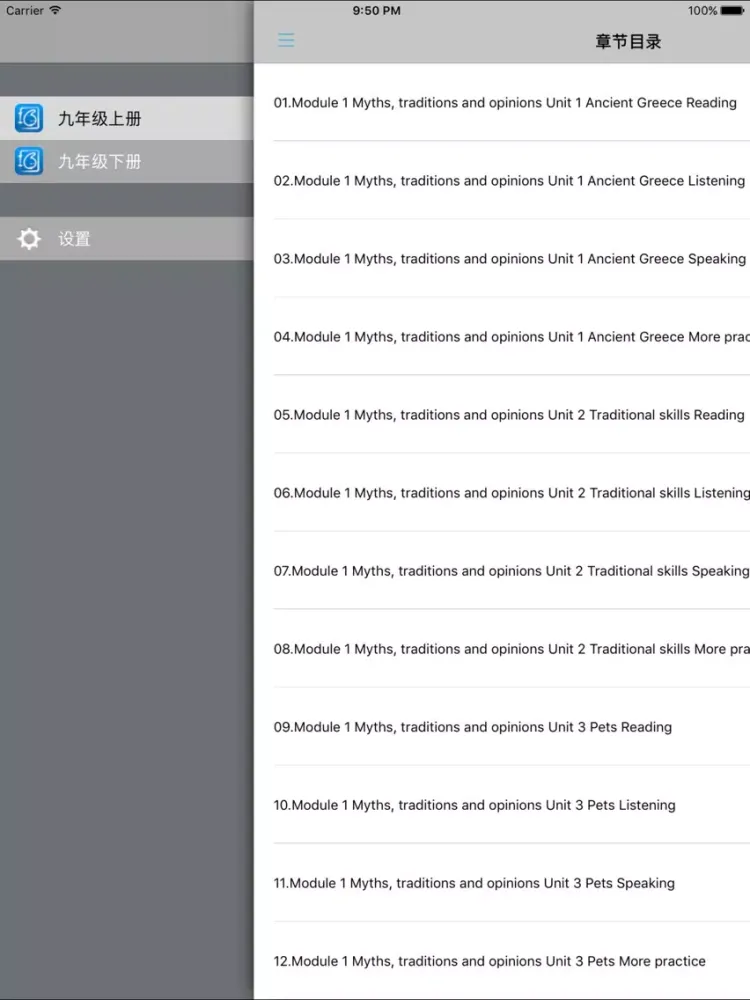Open chapter 12 Pets More practice
Screen dimensions: 750x1000
(502, 961)
